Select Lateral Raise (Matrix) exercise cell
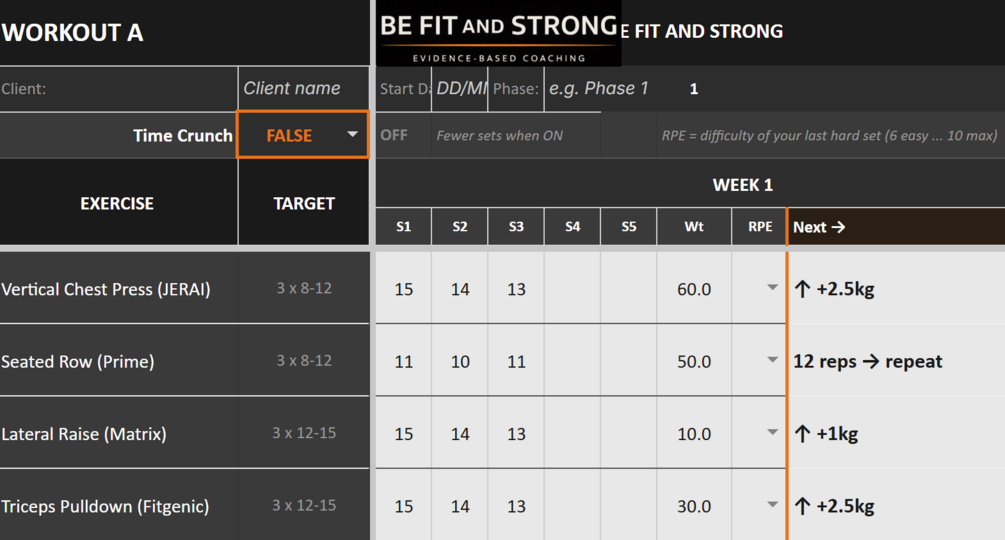The width and height of the screenshot is (1005, 540). click(x=118, y=434)
